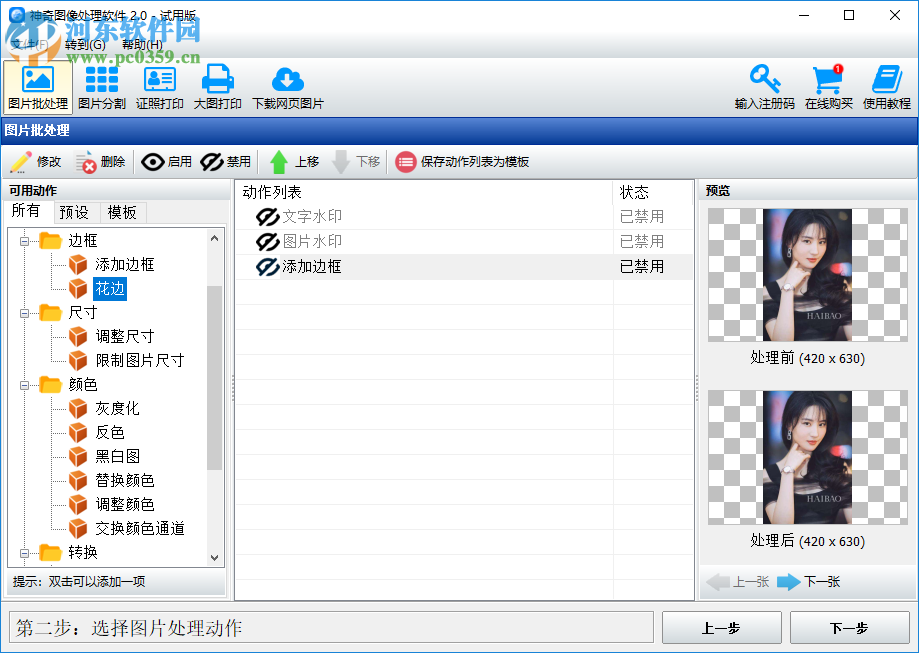Click the 状态 column header
This screenshot has height=653, width=919.
pyautogui.click(x=652, y=193)
